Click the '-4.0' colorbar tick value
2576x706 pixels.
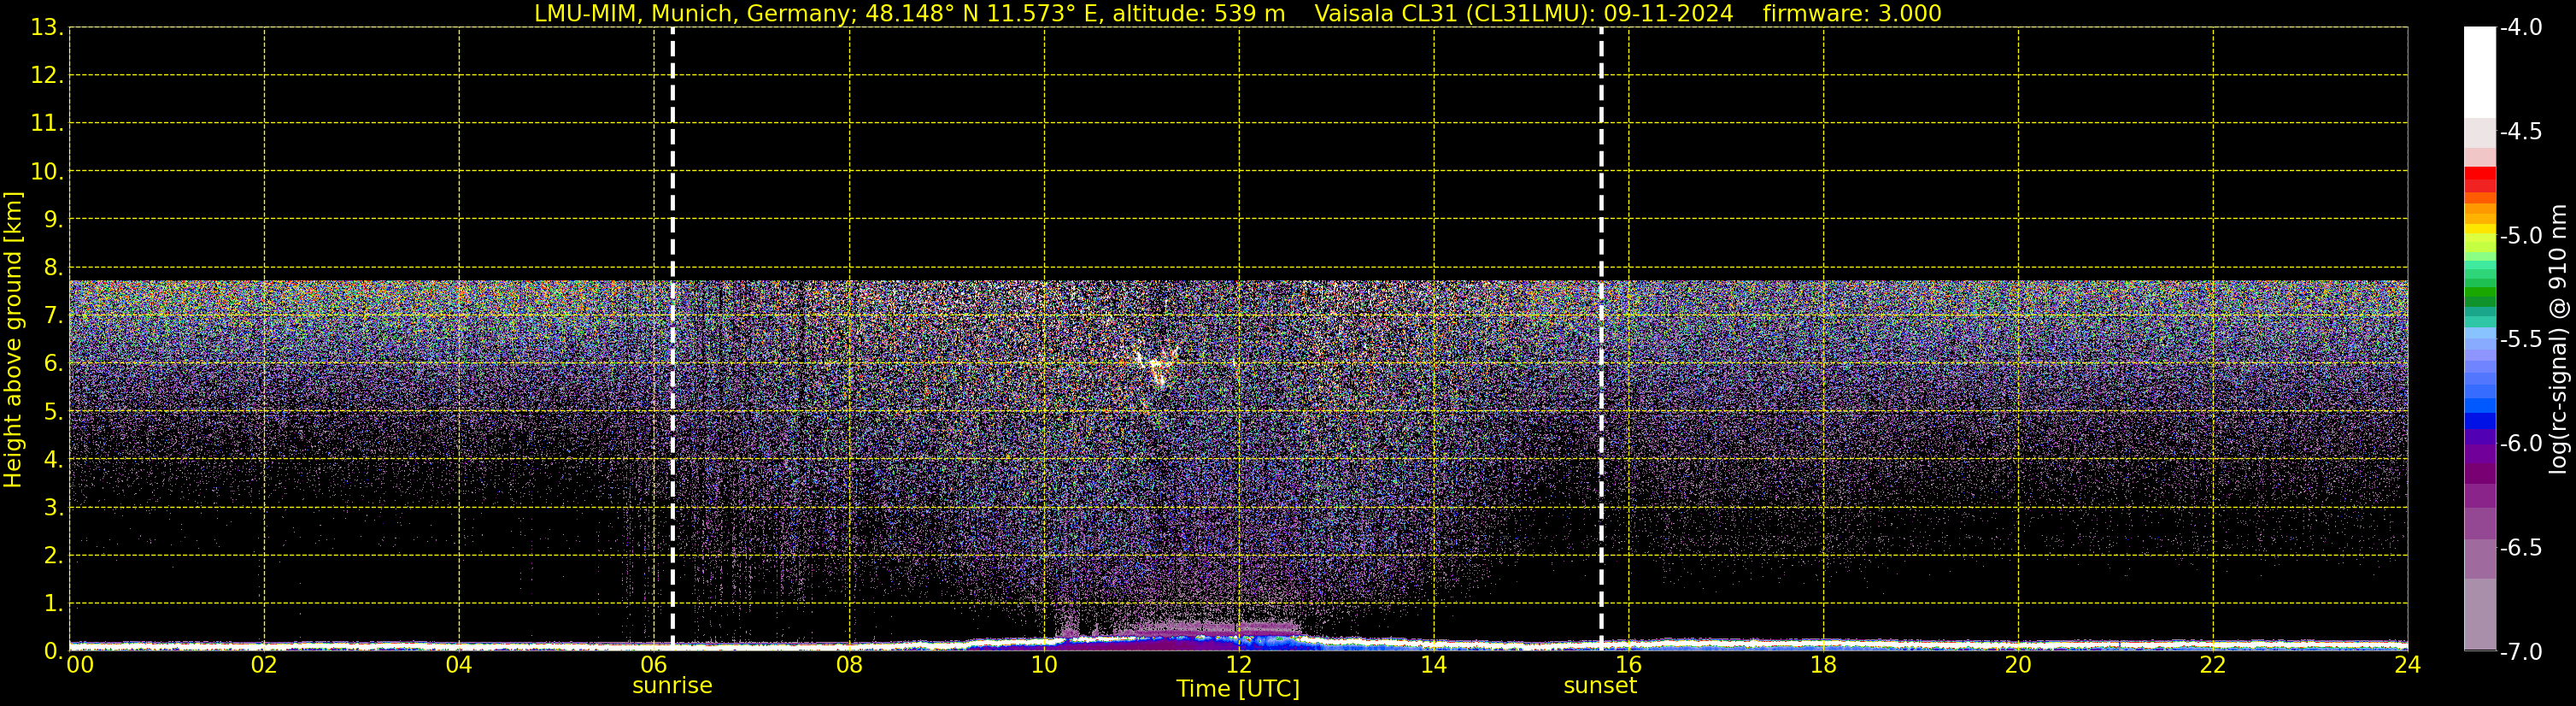point(2520,27)
